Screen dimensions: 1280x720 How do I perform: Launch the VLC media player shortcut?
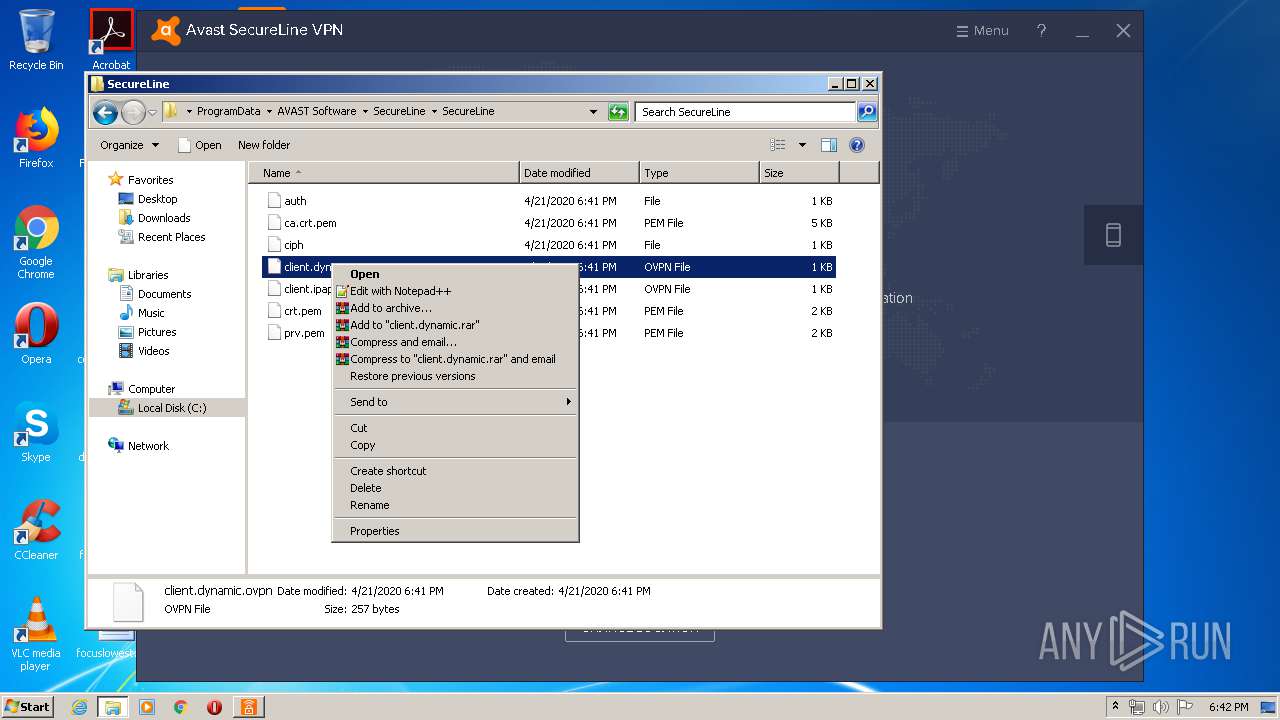(36, 634)
